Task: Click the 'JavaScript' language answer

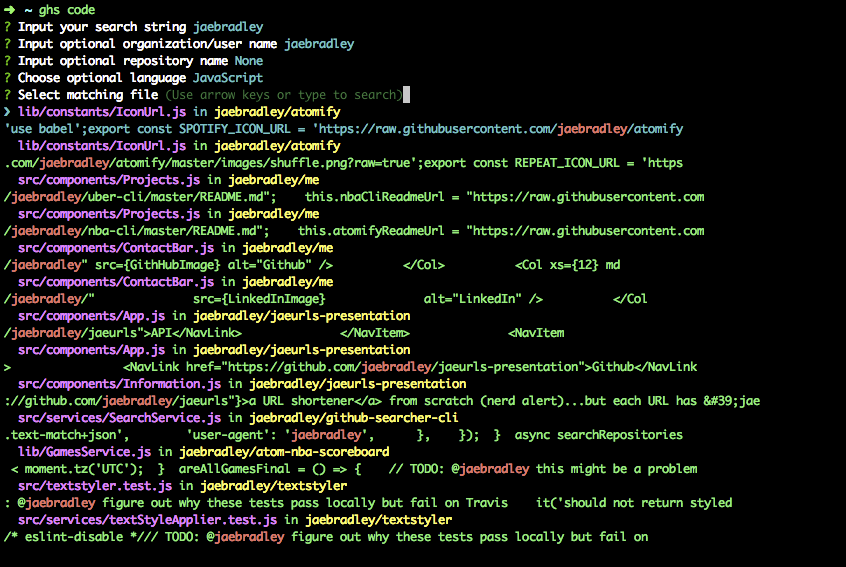Action: coord(228,78)
